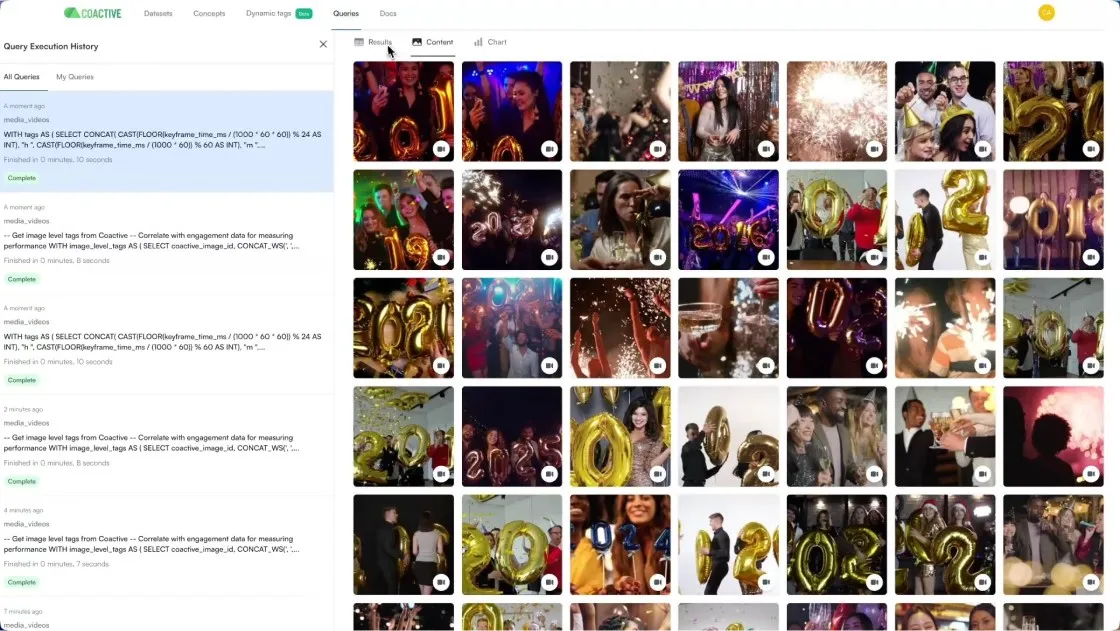This screenshot has height=631, width=1120.
Task: Show the All Queries tab
Action: 21,76
